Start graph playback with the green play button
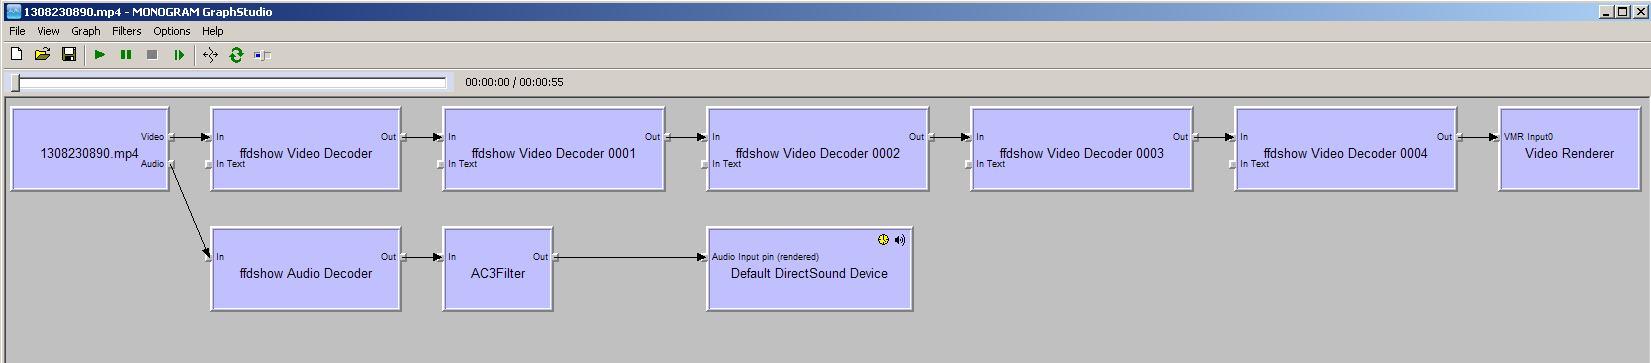This screenshot has width=1651, height=363. tap(100, 55)
